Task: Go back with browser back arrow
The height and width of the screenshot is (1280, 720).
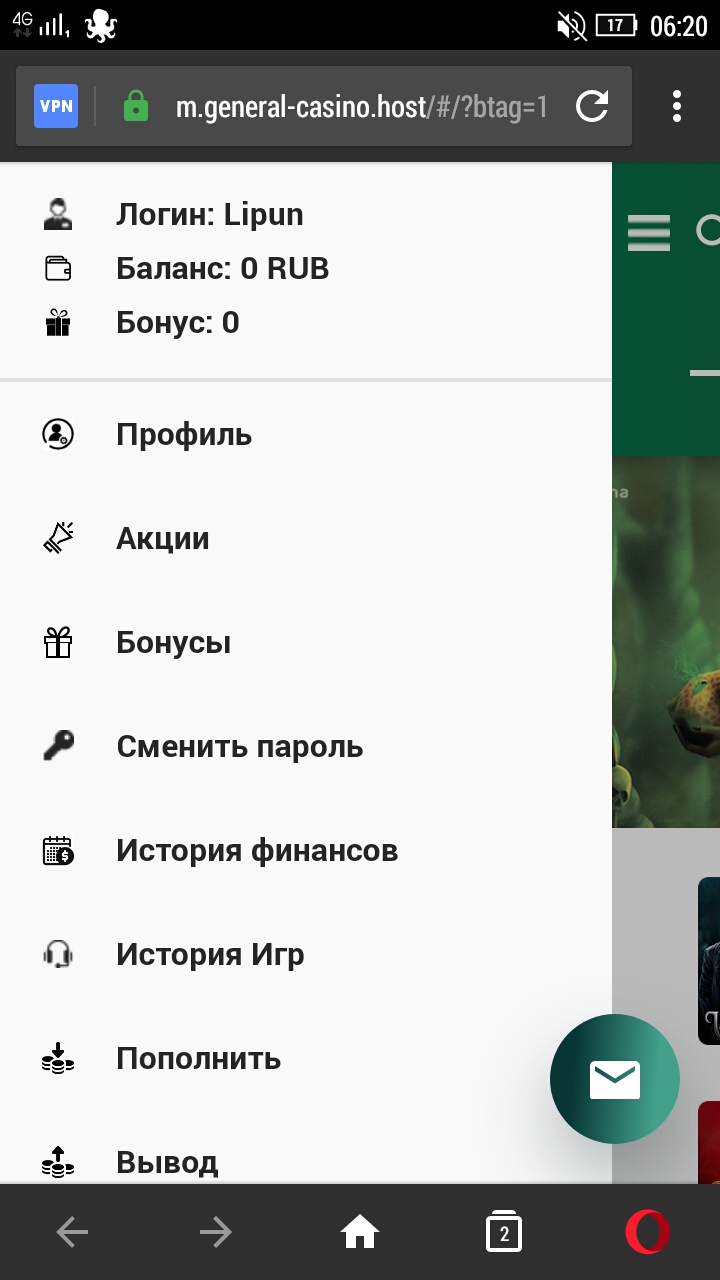Action: (x=72, y=1233)
